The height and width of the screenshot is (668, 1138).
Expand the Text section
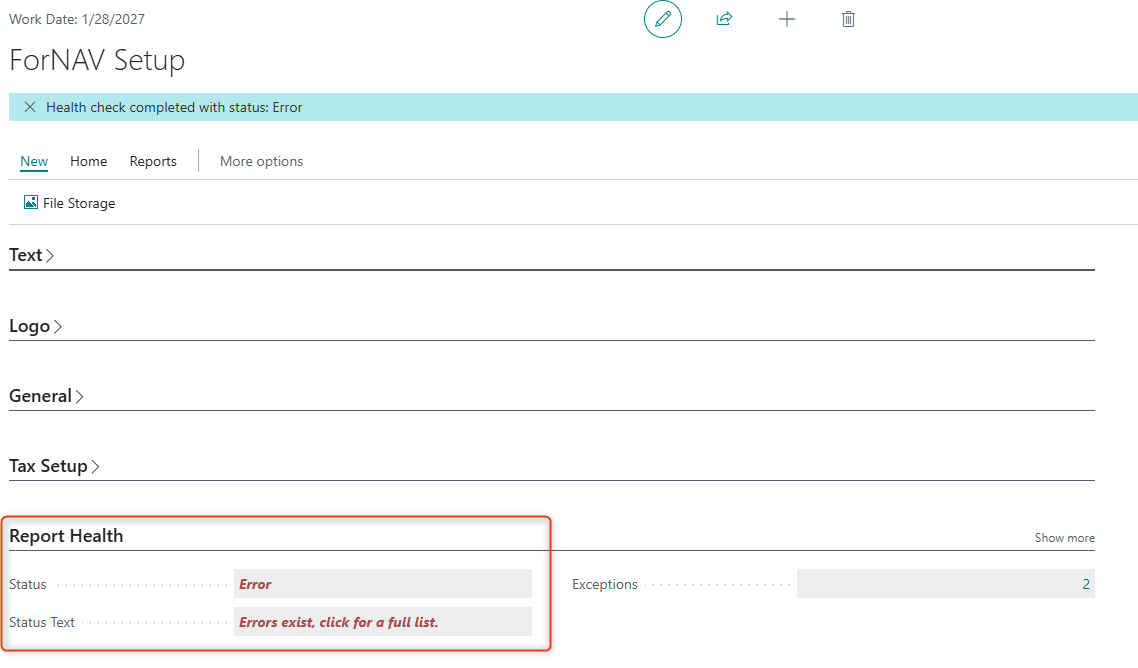pos(31,255)
